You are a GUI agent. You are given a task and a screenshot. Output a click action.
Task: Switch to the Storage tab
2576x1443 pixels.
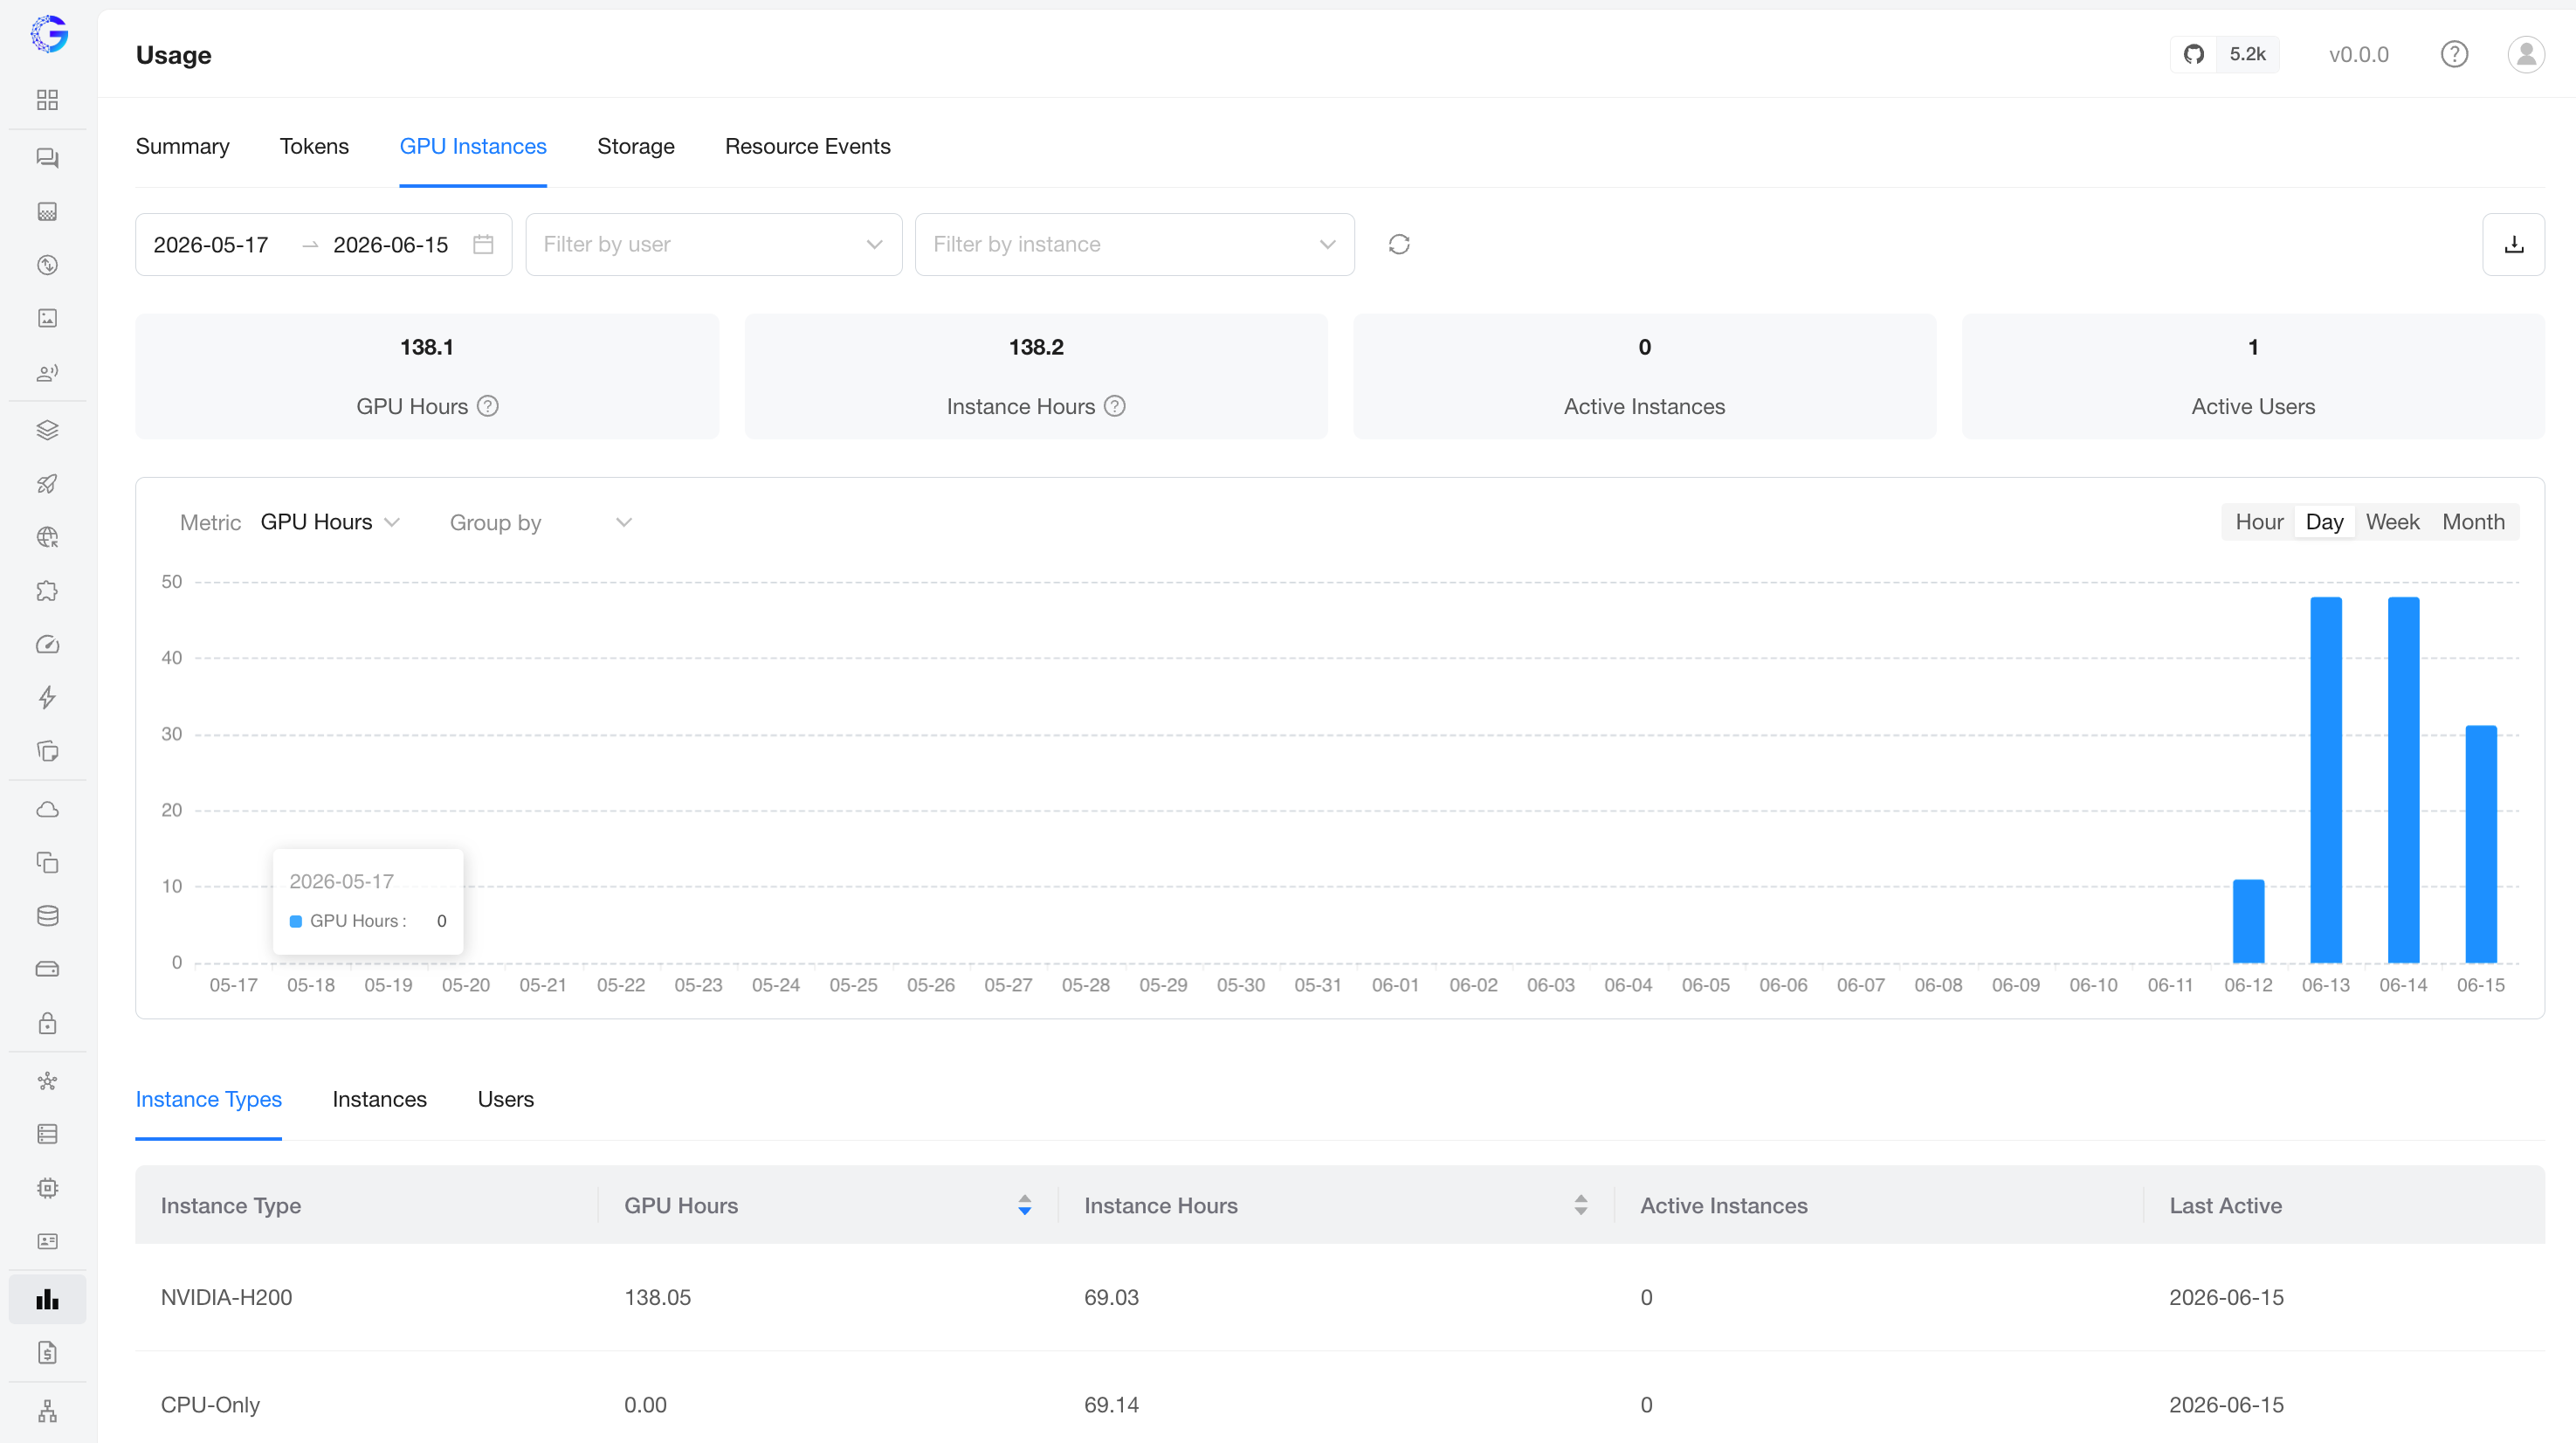coord(635,146)
